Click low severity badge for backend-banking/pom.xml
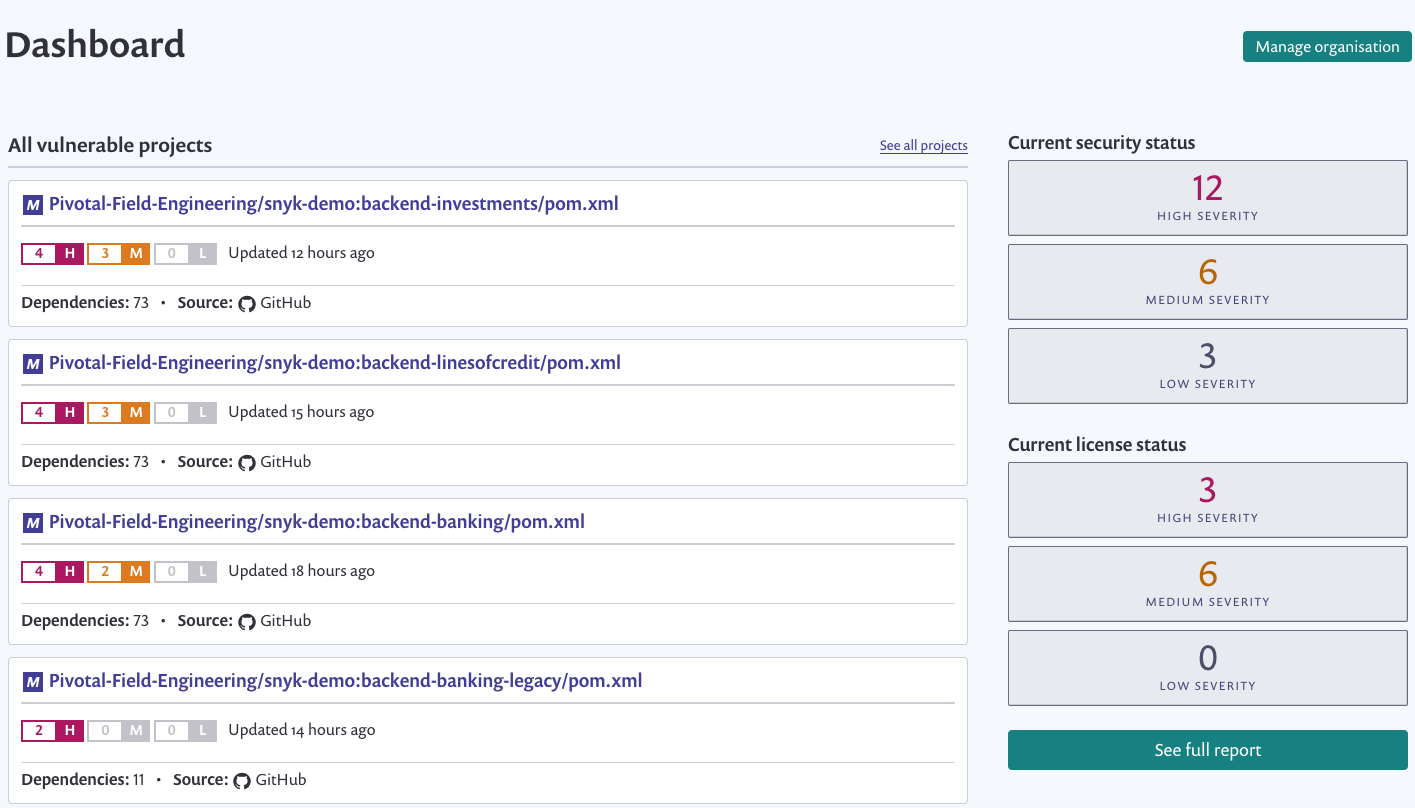 (185, 572)
